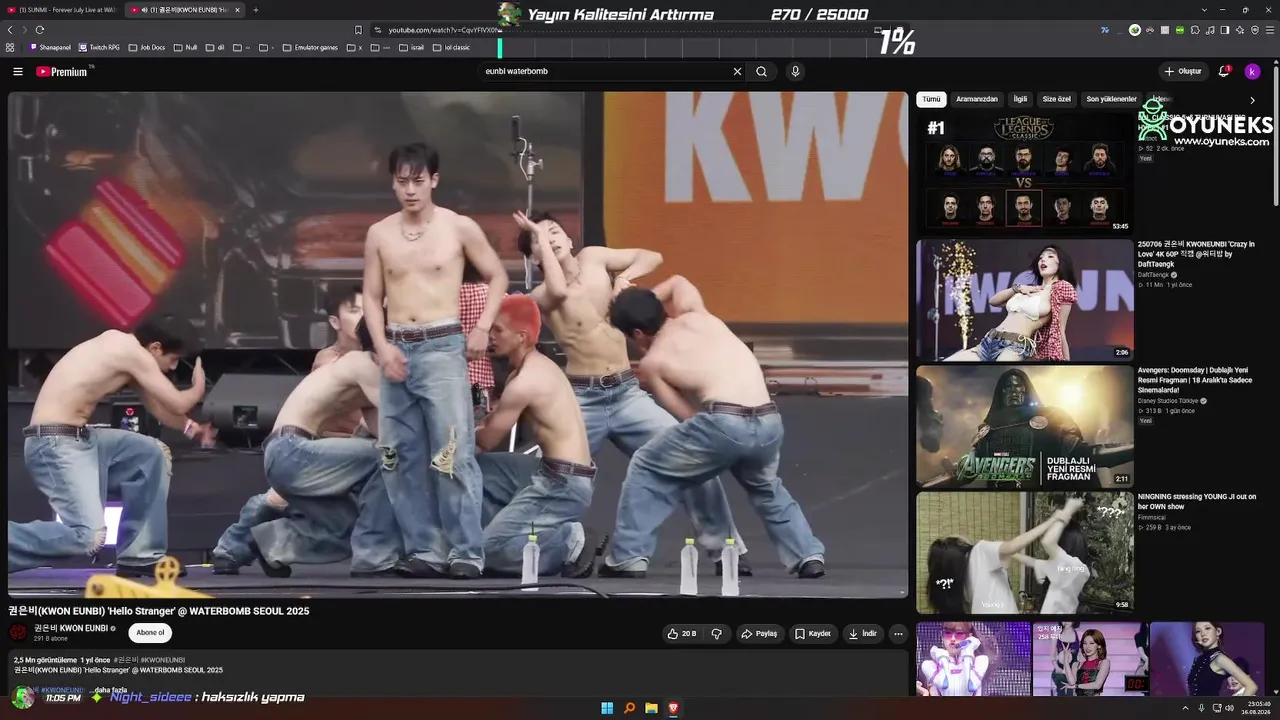Subscribe with the 'Abone ol' button
The image size is (1280, 720).
click(x=150, y=633)
